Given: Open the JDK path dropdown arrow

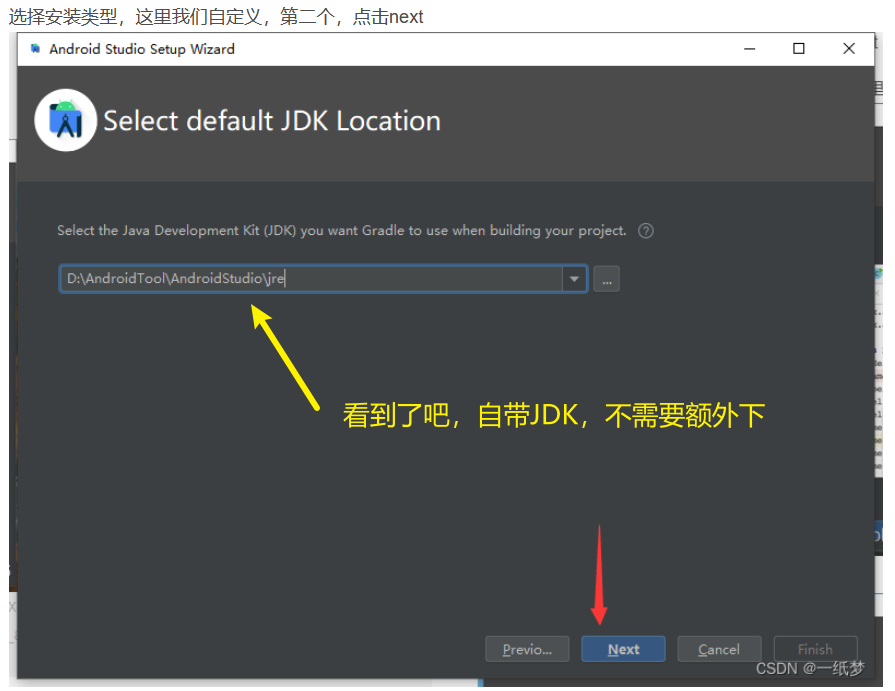Looking at the screenshot, I should [574, 279].
